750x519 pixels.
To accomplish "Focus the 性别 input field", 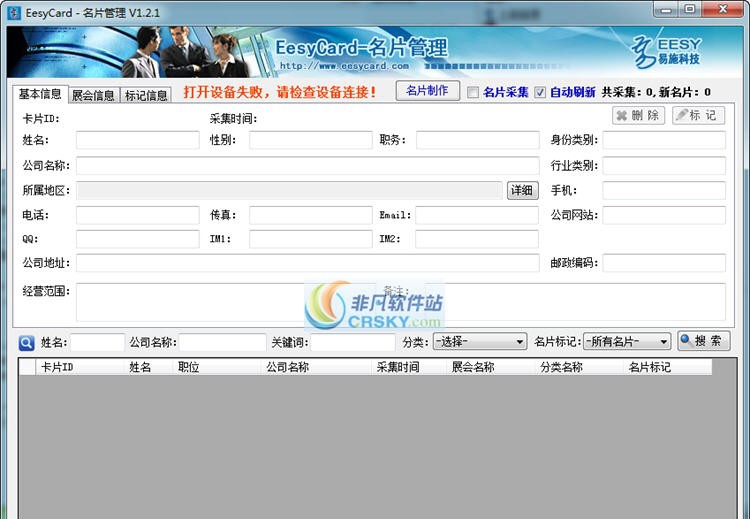I will (x=310, y=140).
